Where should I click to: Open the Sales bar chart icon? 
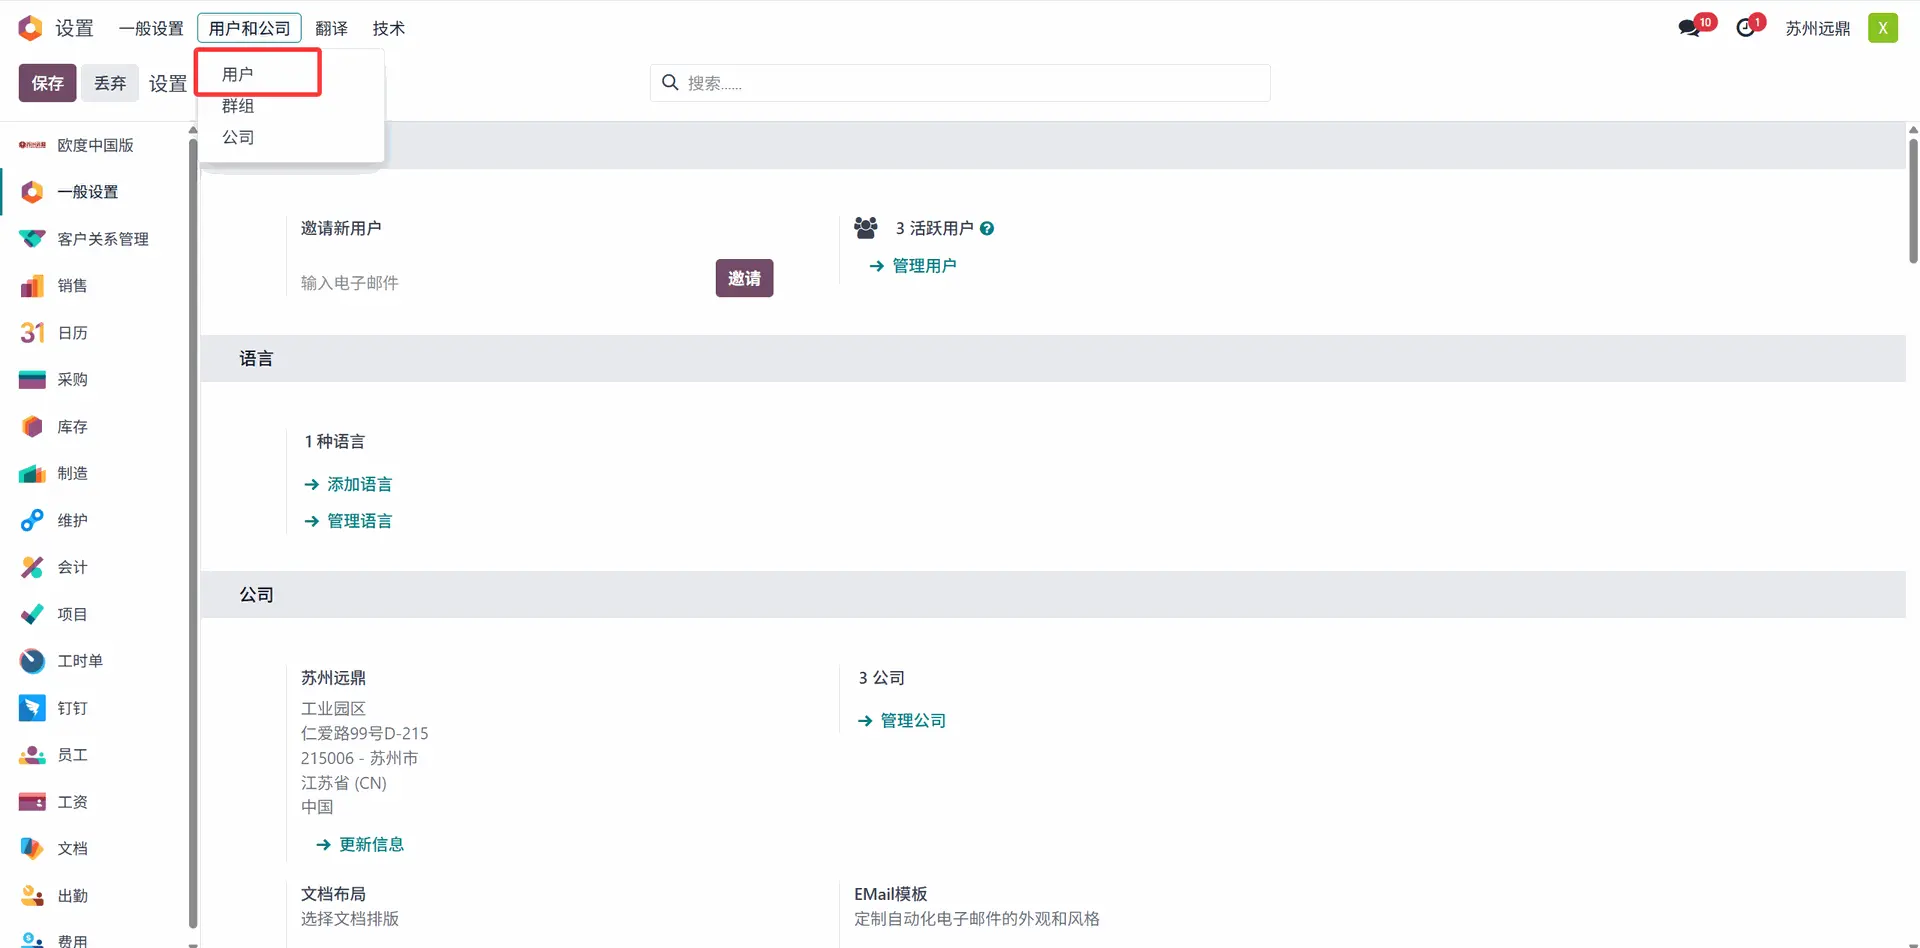pos(32,286)
